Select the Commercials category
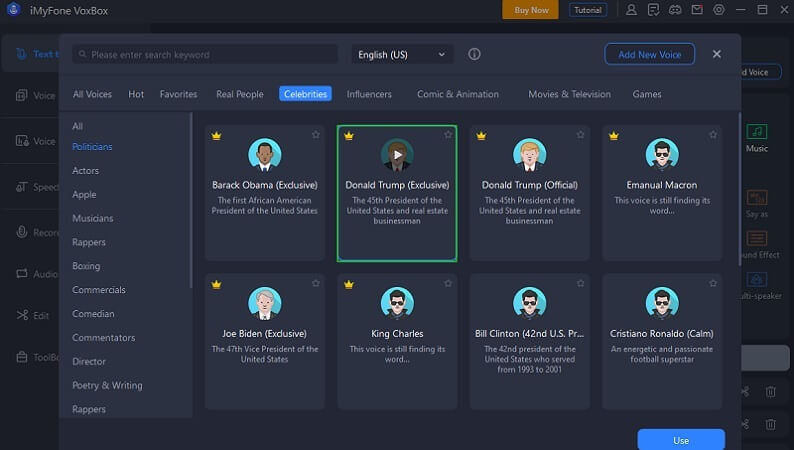The height and width of the screenshot is (450, 794). click(99, 290)
